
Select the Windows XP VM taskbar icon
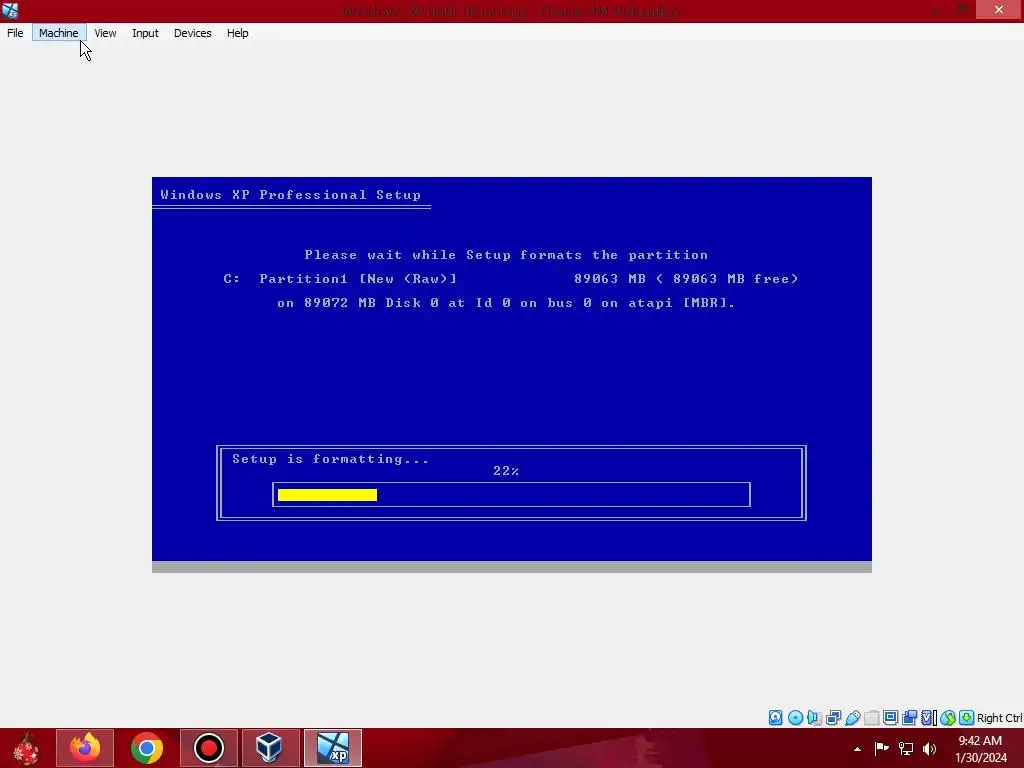[333, 748]
